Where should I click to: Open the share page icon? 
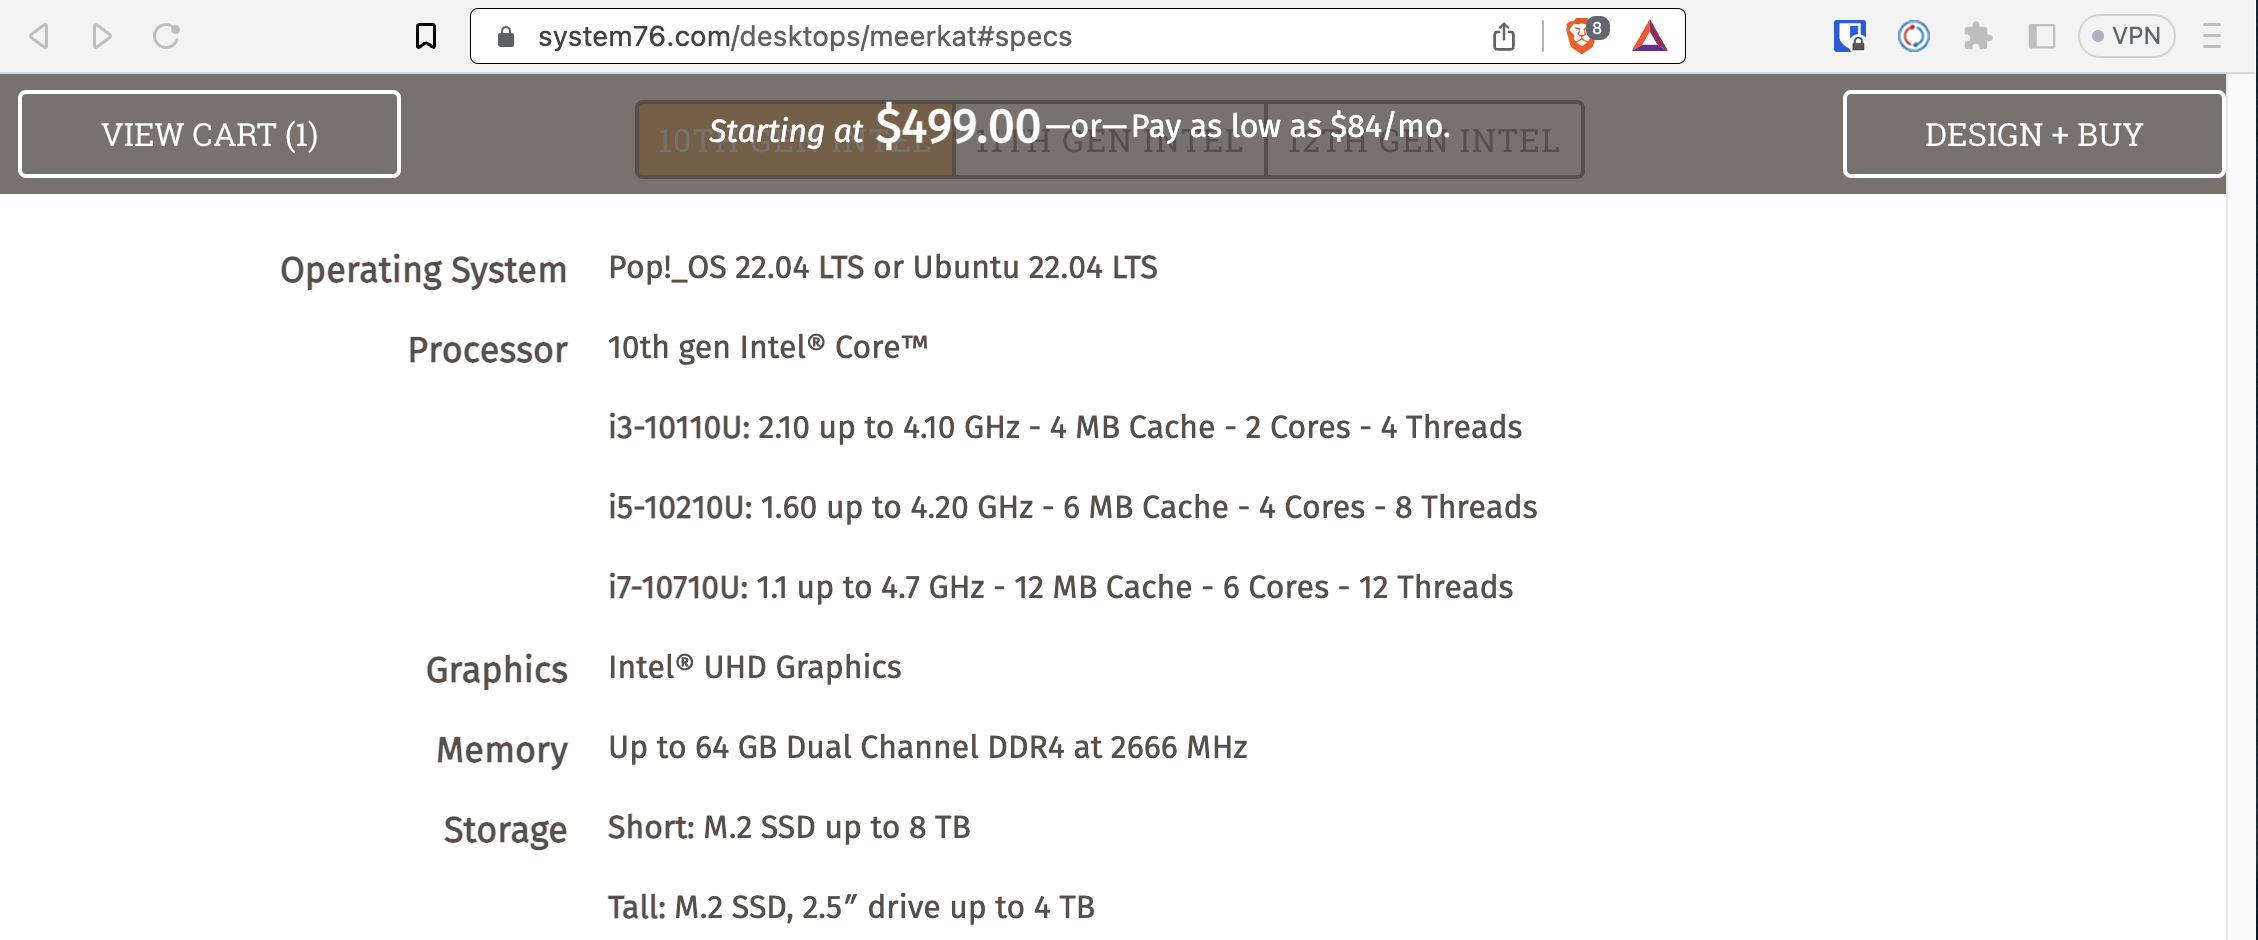tap(1504, 37)
